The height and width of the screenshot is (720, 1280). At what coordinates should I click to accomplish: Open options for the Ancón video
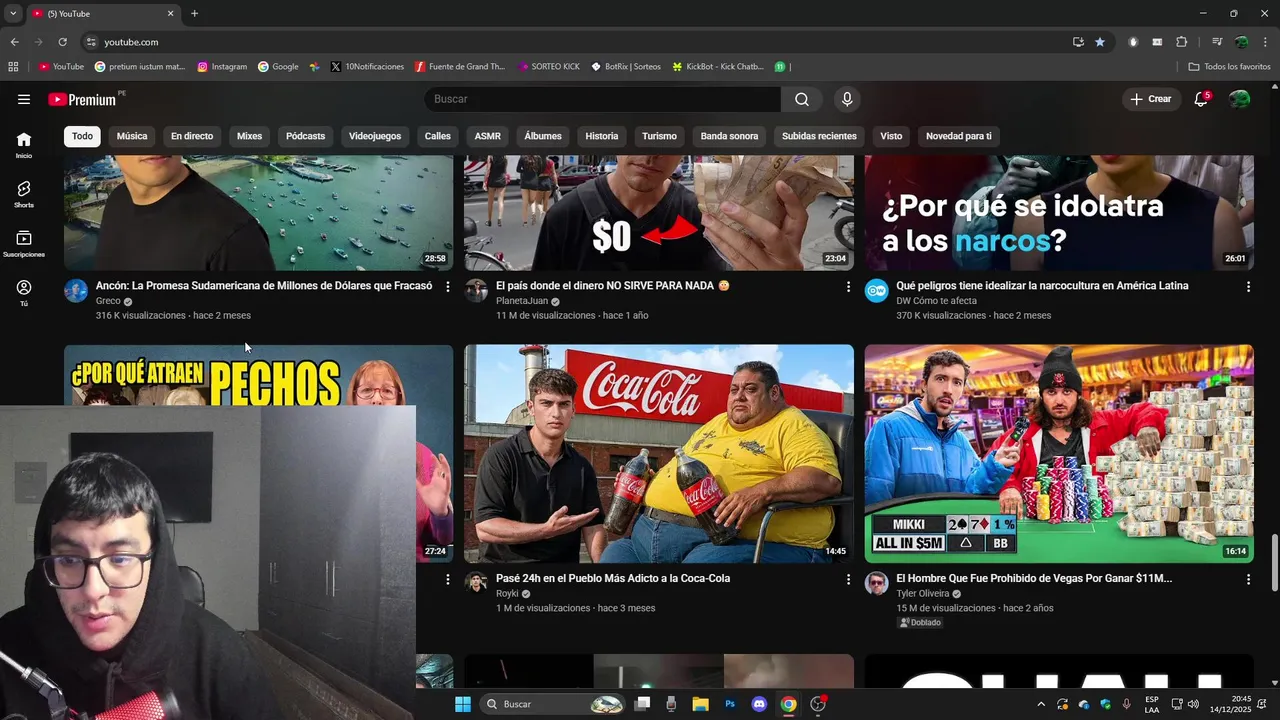tap(448, 286)
